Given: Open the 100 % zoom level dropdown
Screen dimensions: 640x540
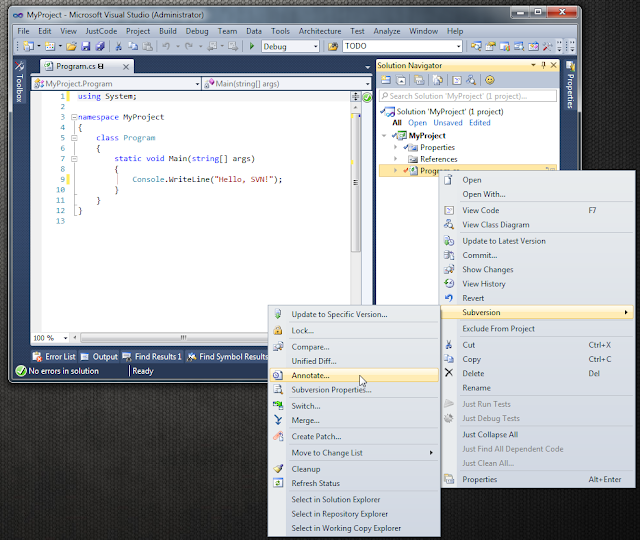Looking at the screenshot, I should tap(65, 338).
